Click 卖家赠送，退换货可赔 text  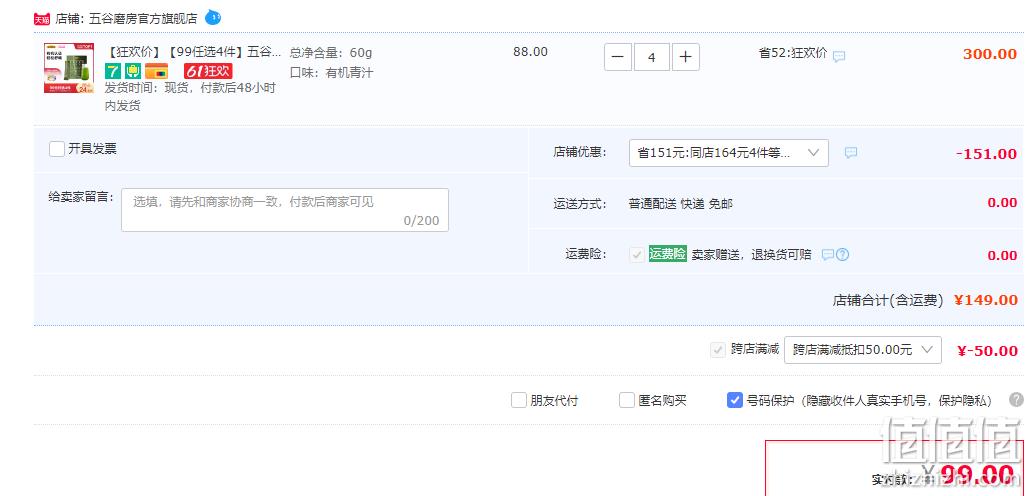751,255
